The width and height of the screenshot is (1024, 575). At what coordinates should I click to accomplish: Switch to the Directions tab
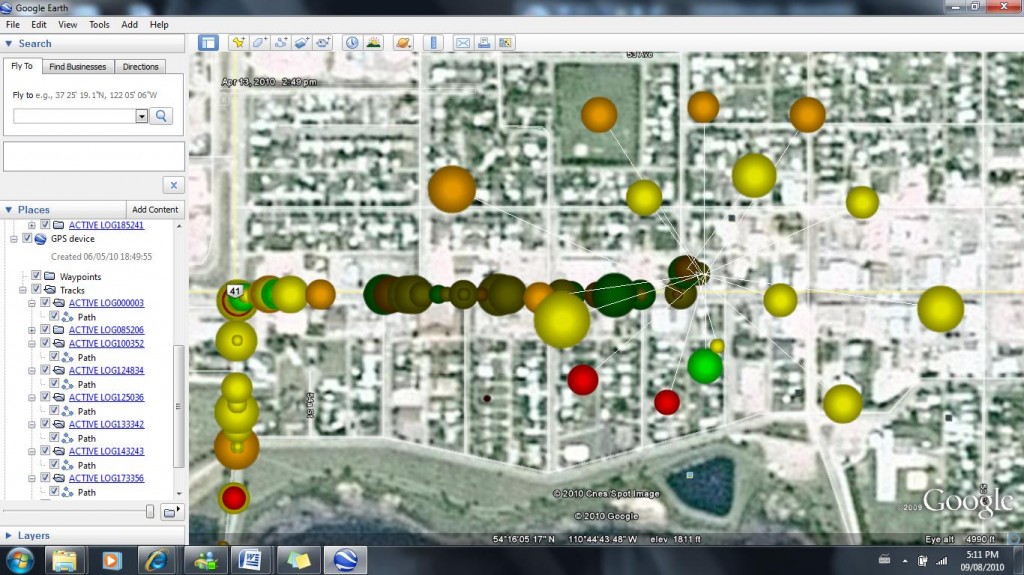point(140,67)
